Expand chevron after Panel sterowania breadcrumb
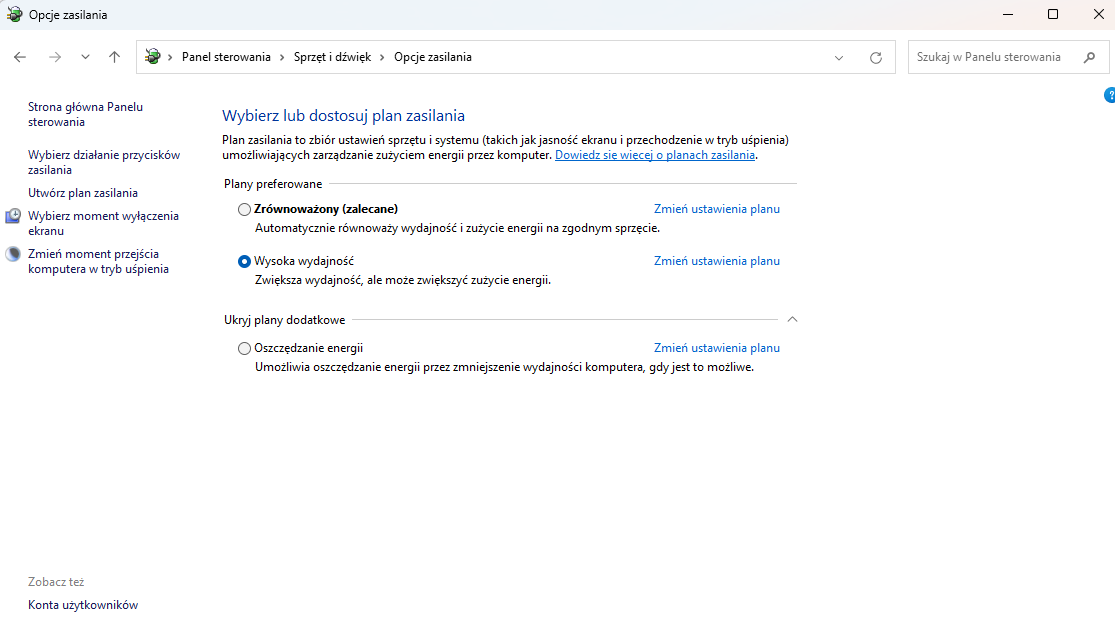The width and height of the screenshot is (1115, 619). [282, 57]
